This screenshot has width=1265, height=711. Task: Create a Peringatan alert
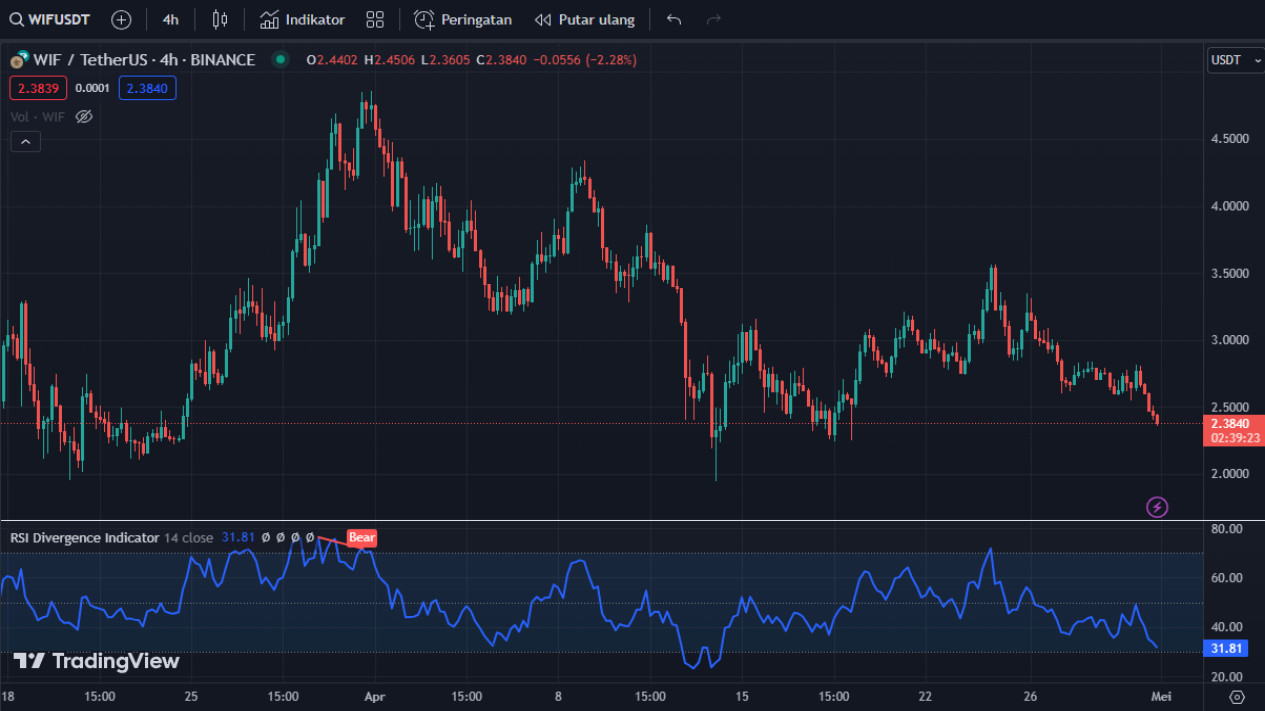click(x=463, y=19)
